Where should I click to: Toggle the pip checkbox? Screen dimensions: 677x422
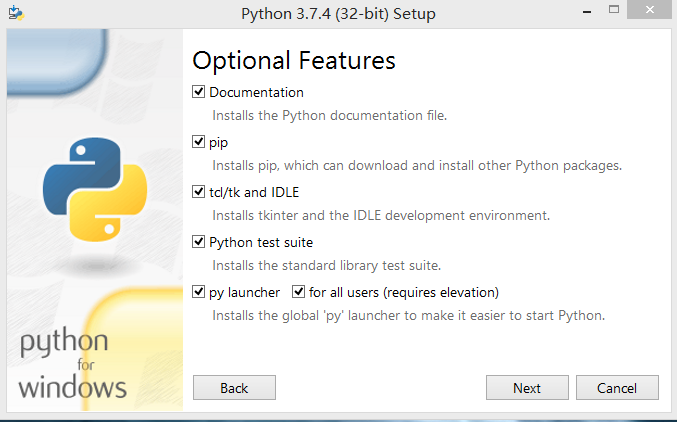click(x=198, y=142)
